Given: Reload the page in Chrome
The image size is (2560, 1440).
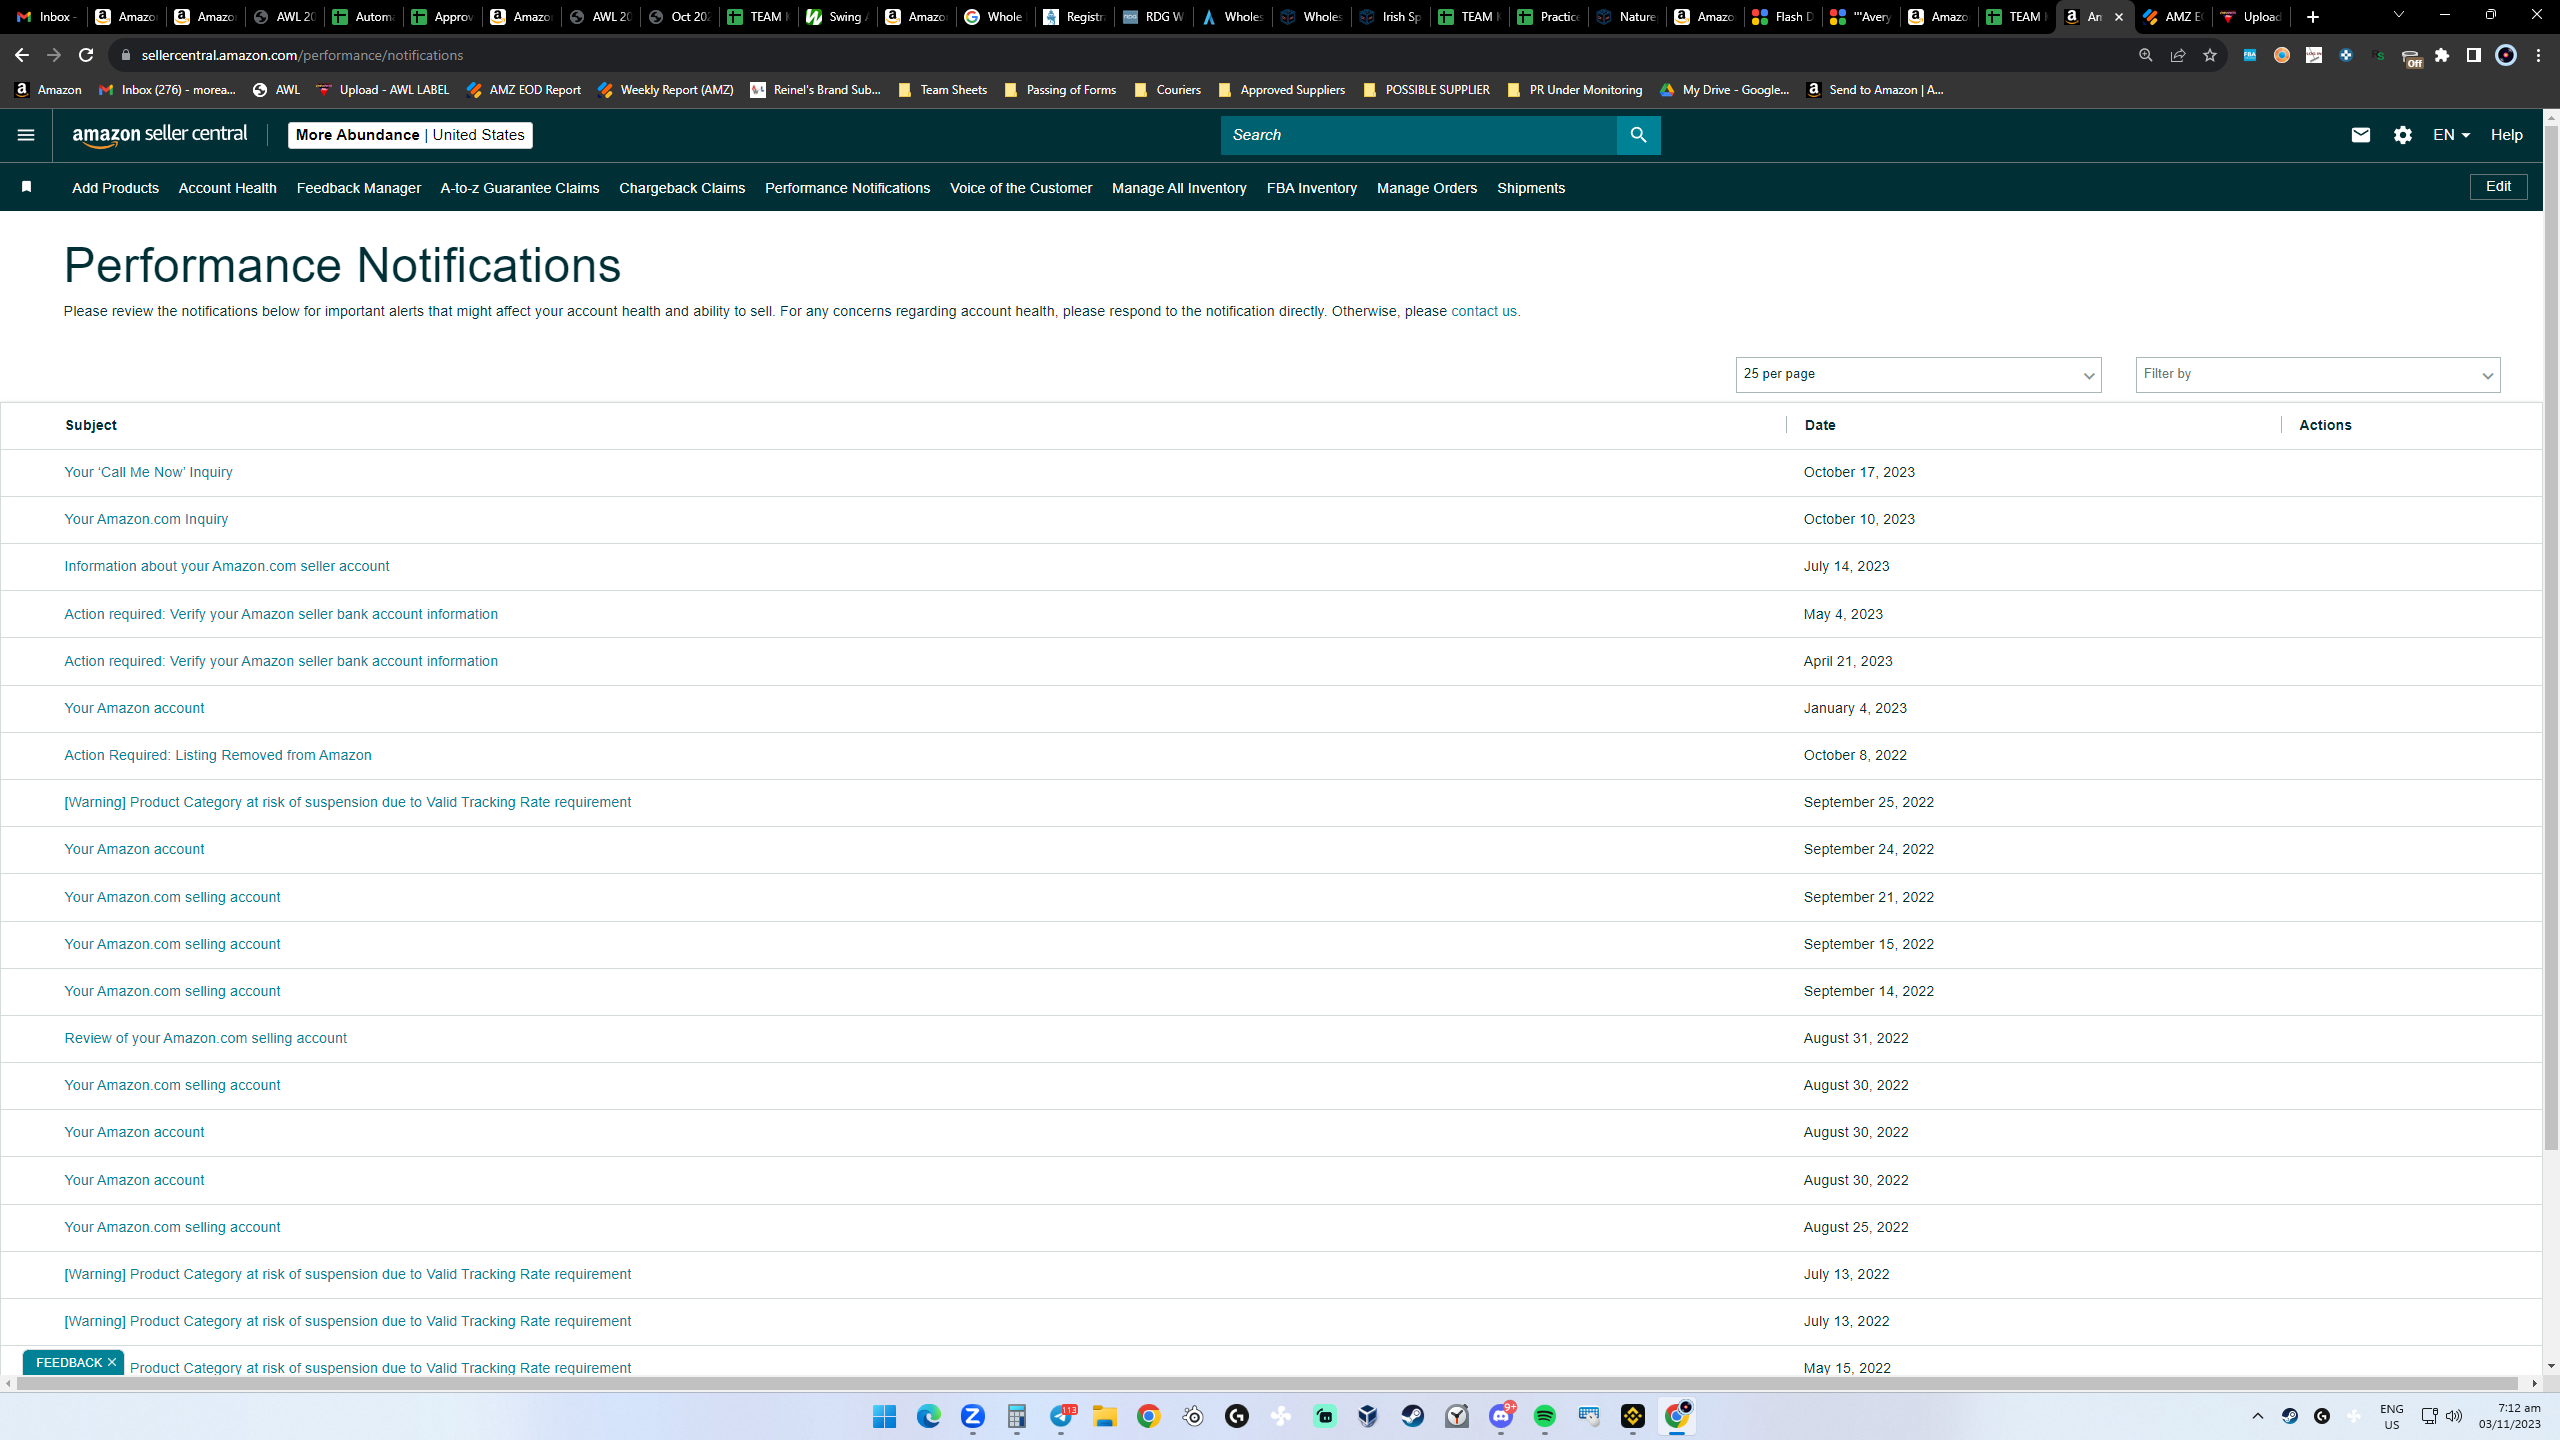Looking at the screenshot, I should (x=86, y=55).
